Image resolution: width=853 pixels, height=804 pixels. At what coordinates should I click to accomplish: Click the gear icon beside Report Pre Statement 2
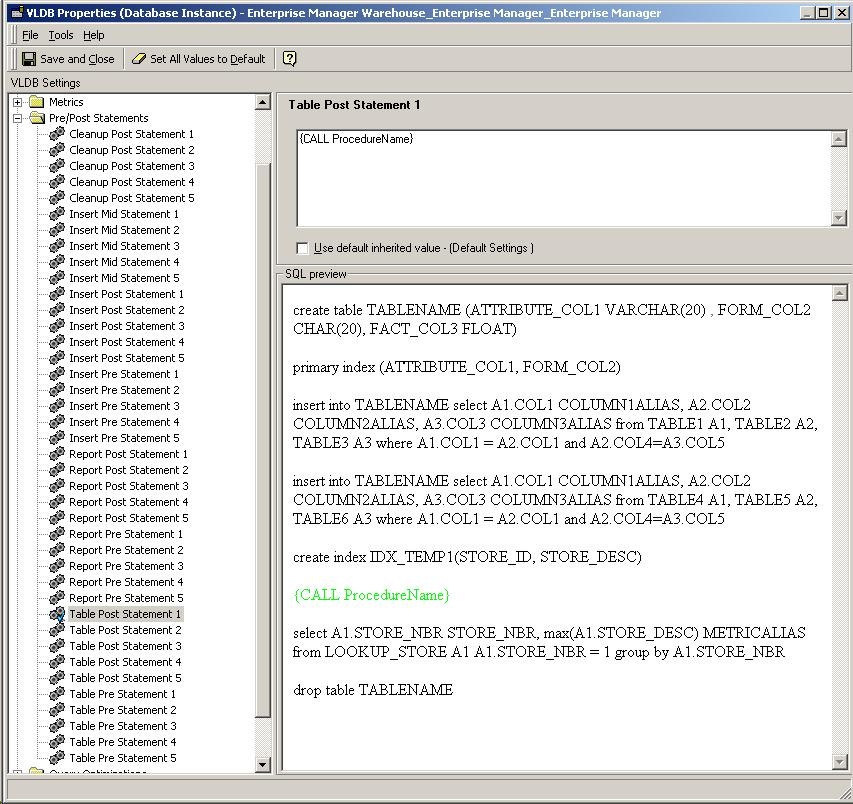coord(57,550)
